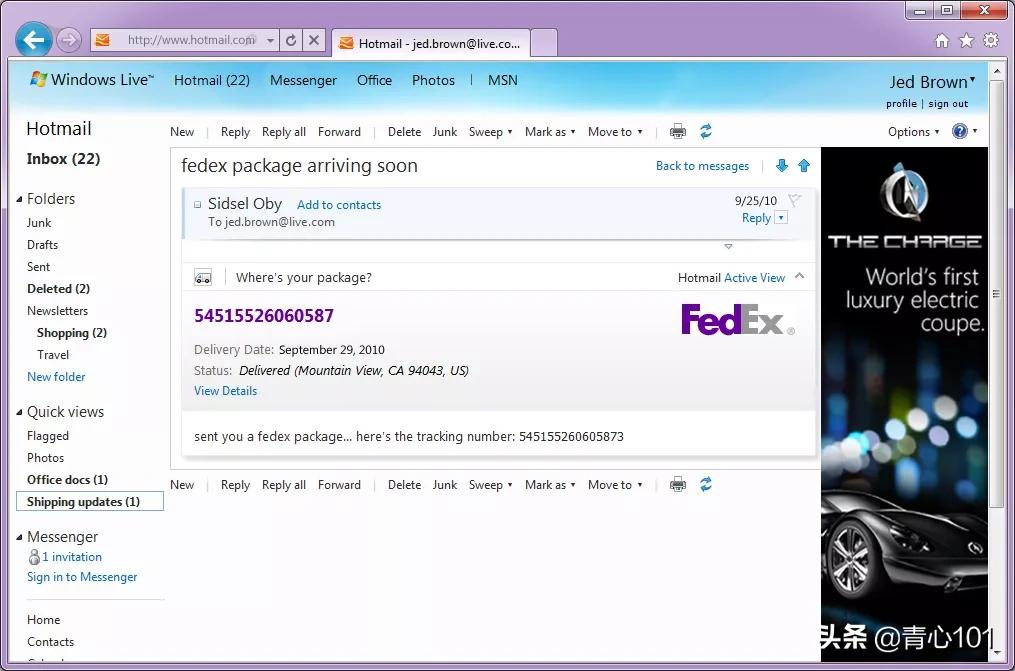Switch to Photos in the Windows Live header
Image resolution: width=1015 pixels, height=671 pixels.
pos(433,80)
